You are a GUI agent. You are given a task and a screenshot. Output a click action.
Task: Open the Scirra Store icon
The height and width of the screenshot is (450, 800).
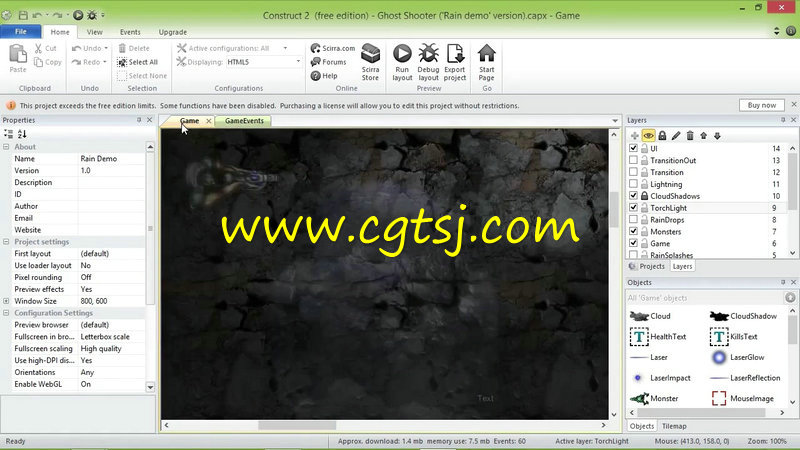370,54
